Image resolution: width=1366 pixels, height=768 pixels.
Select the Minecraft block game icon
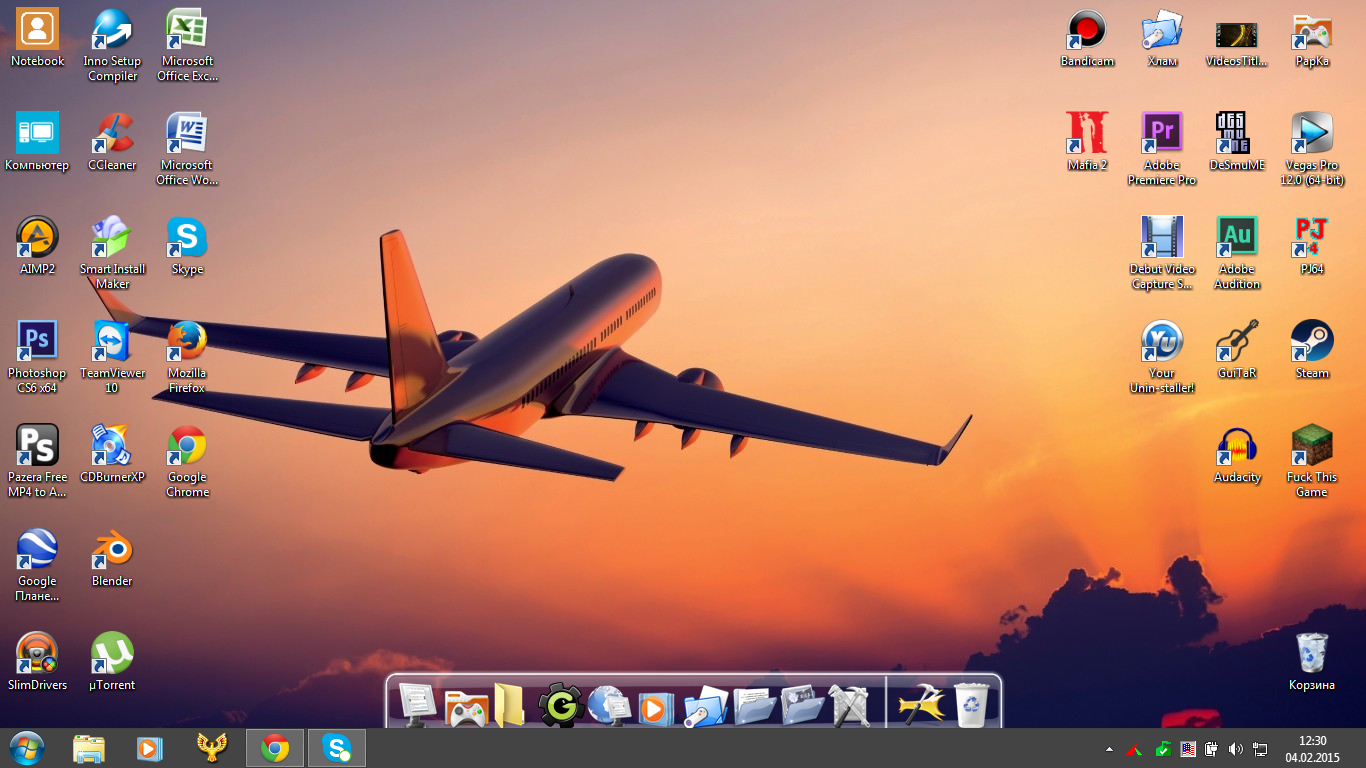point(1312,461)
